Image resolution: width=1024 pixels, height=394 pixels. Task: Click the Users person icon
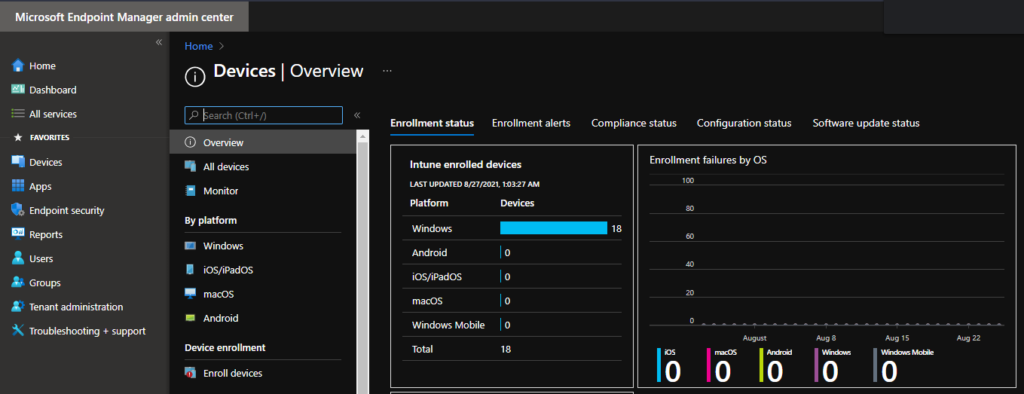pyautogui.click(x=18, y=259)
